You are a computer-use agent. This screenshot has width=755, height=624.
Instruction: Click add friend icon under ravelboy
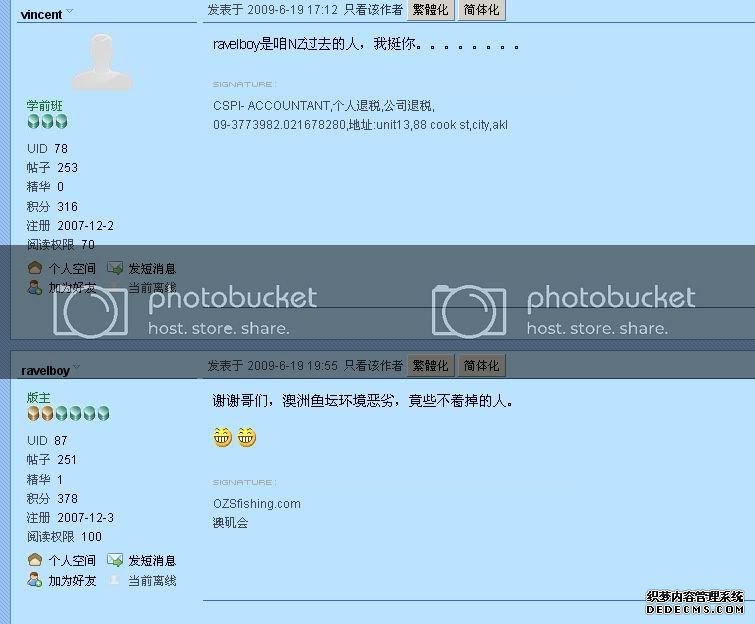[35, 580]
